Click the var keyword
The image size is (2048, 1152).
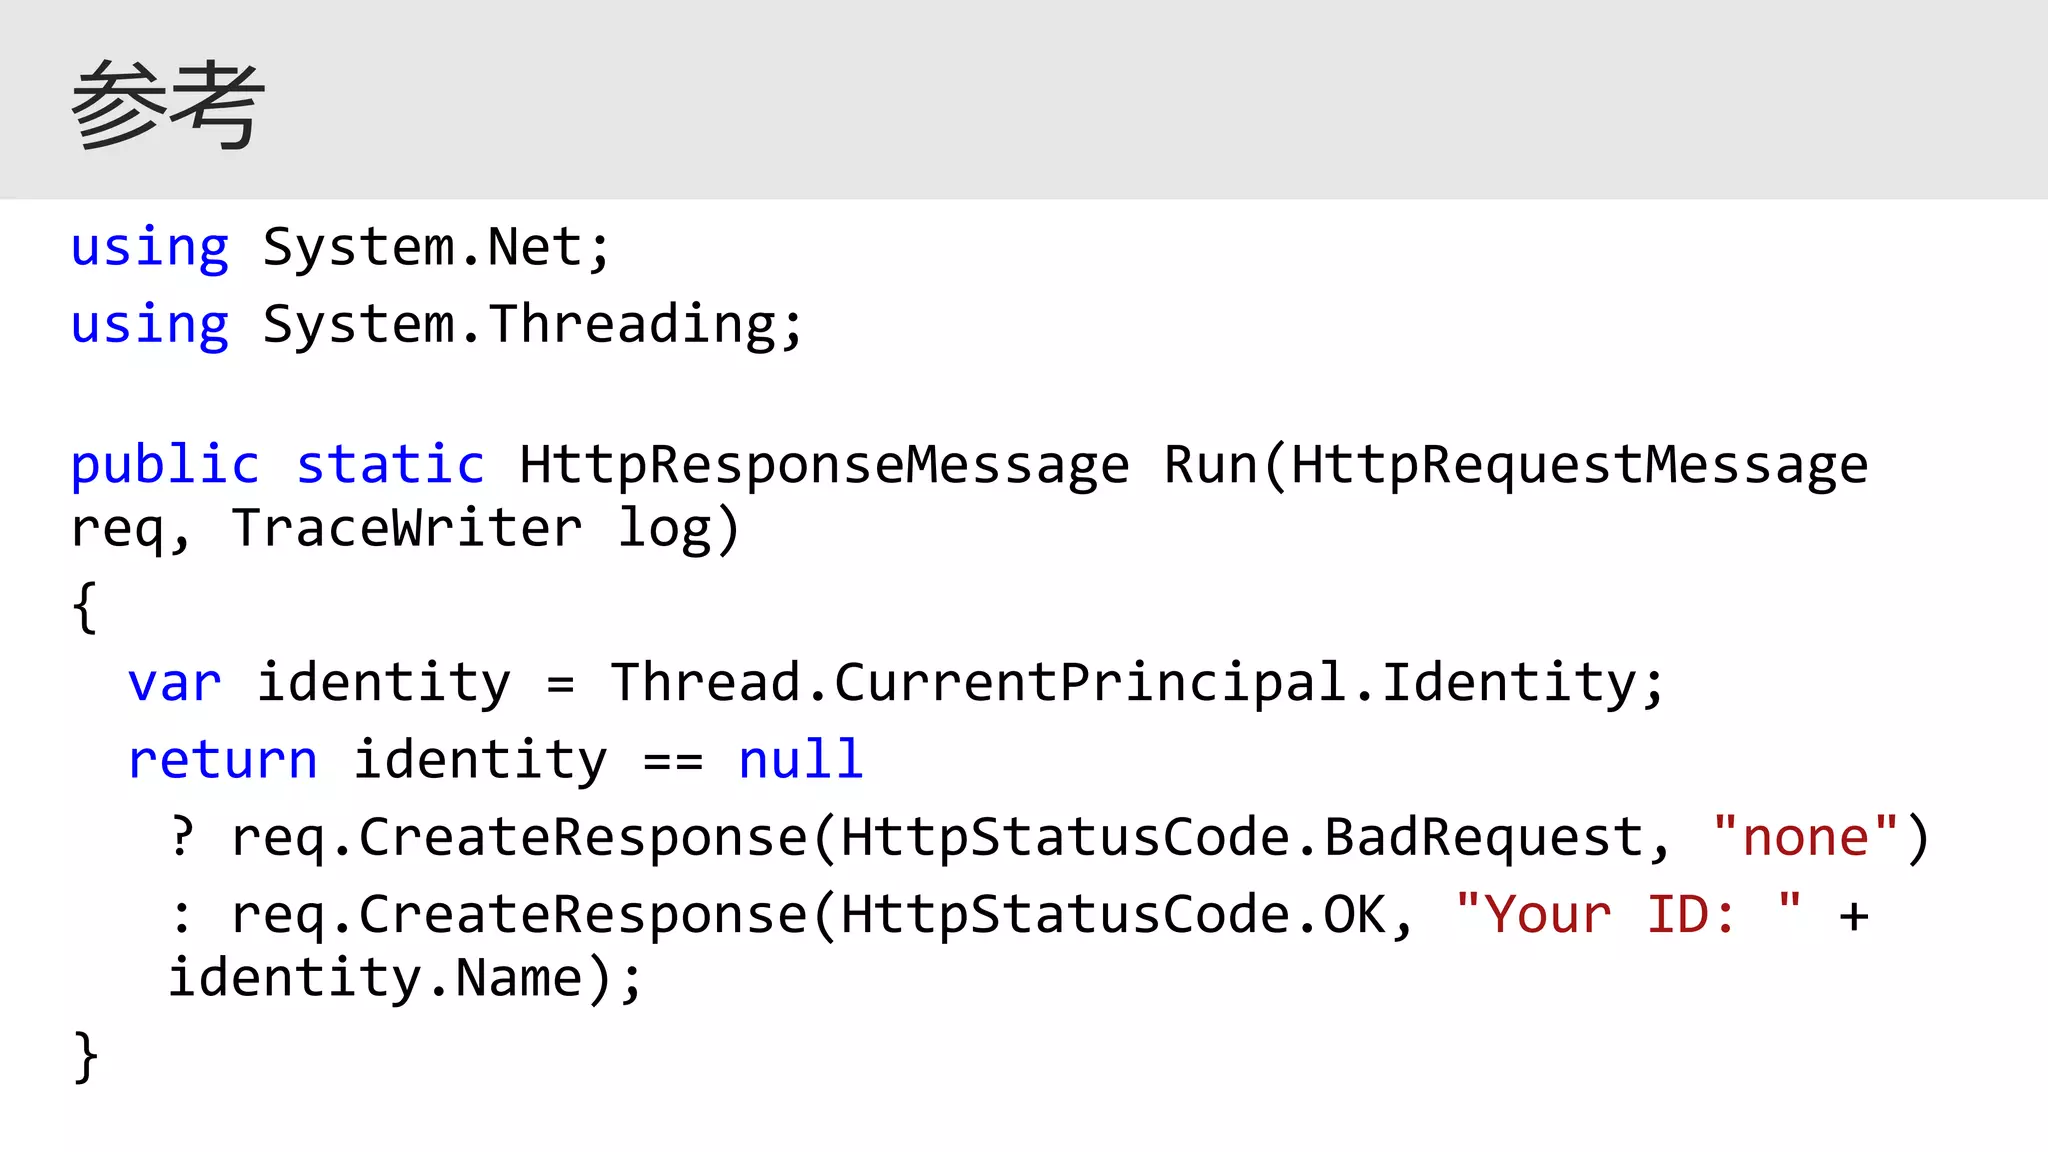tap(175, 683)
